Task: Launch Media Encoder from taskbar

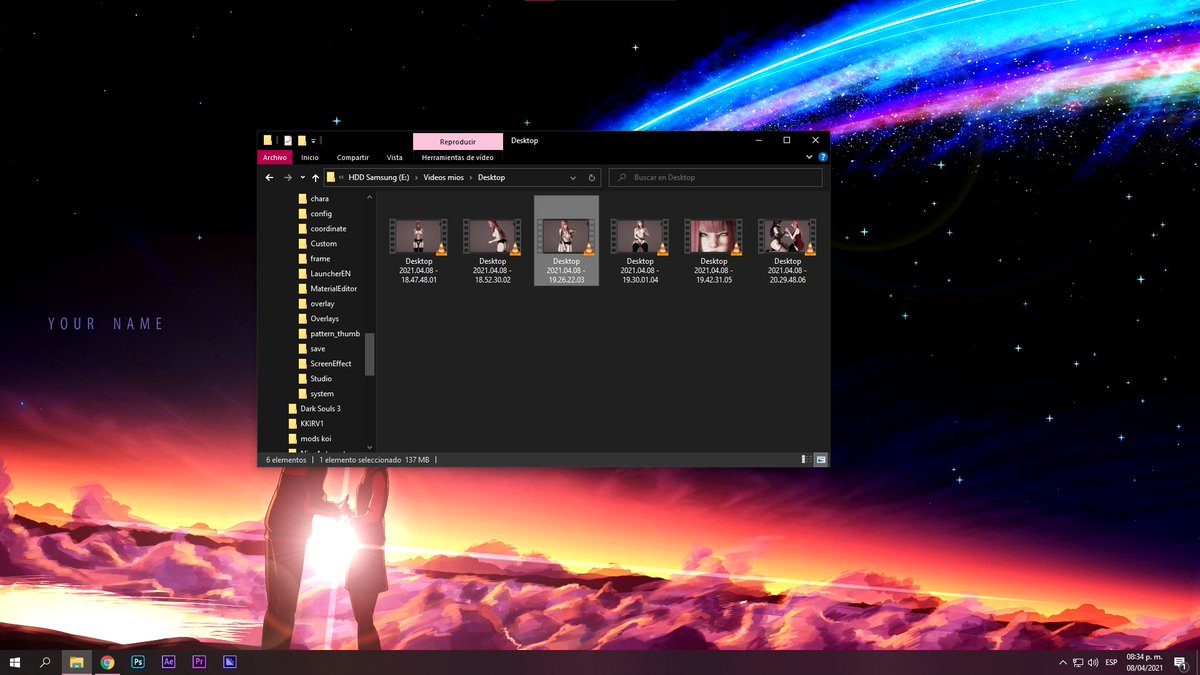Action: 229,662
